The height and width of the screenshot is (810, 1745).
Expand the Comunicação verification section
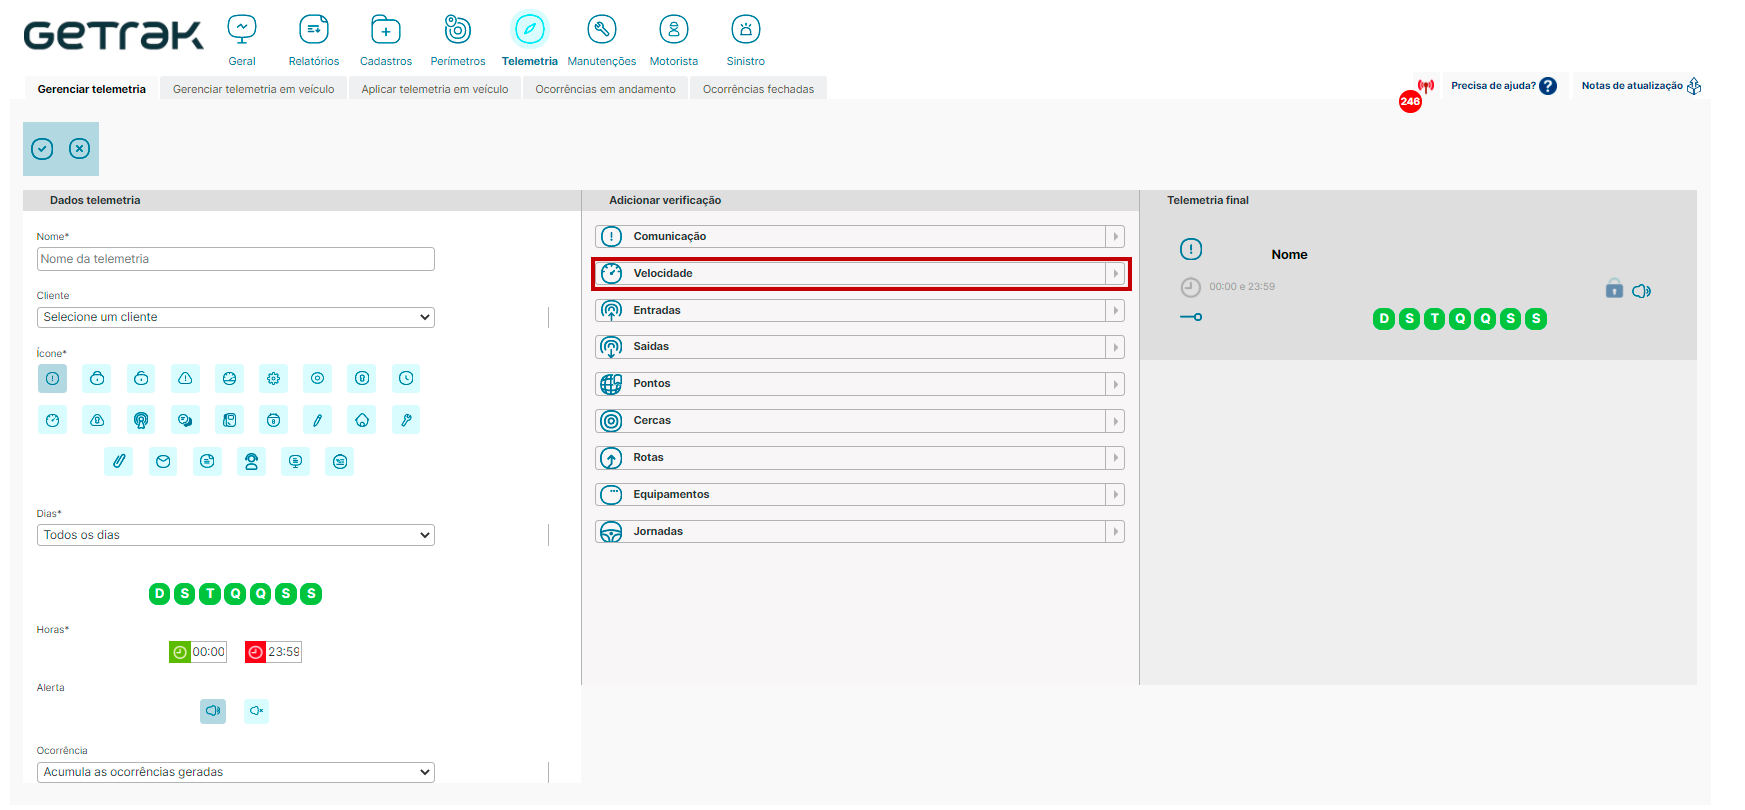tap(860, 237)
